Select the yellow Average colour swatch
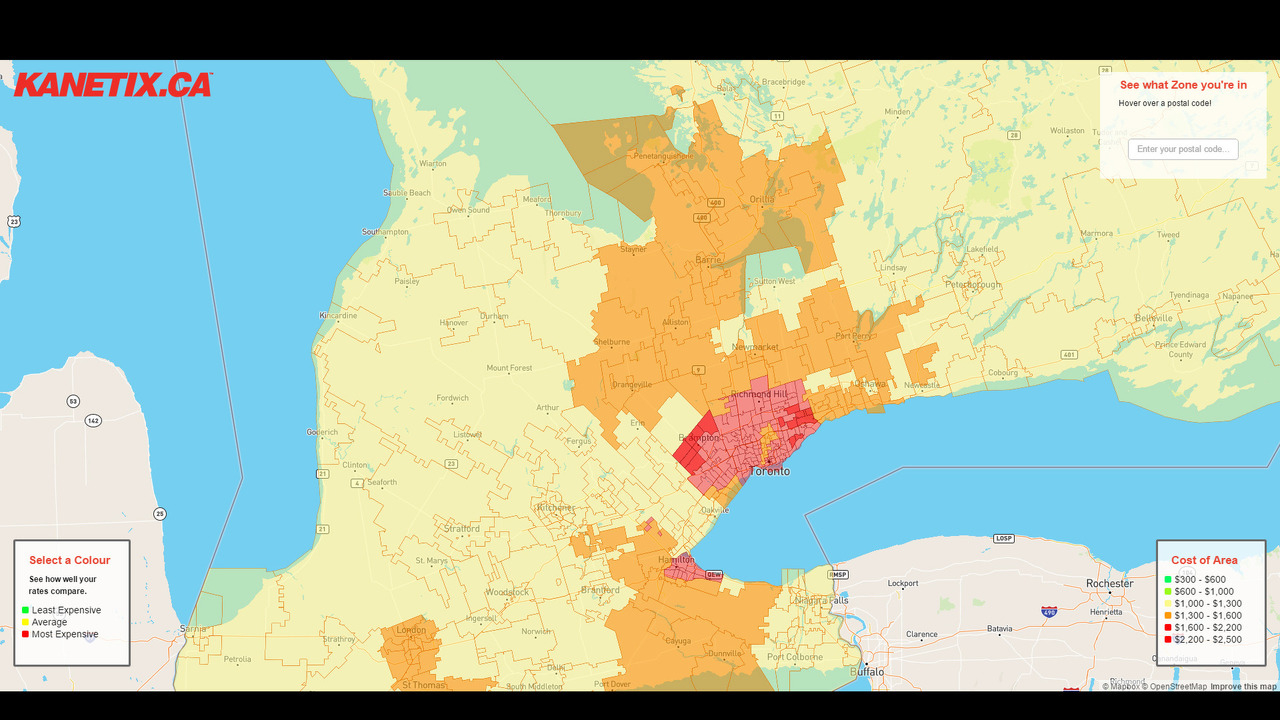This screenshot has width=1280, height=720. pyautogui.click(x=25, y=622)
